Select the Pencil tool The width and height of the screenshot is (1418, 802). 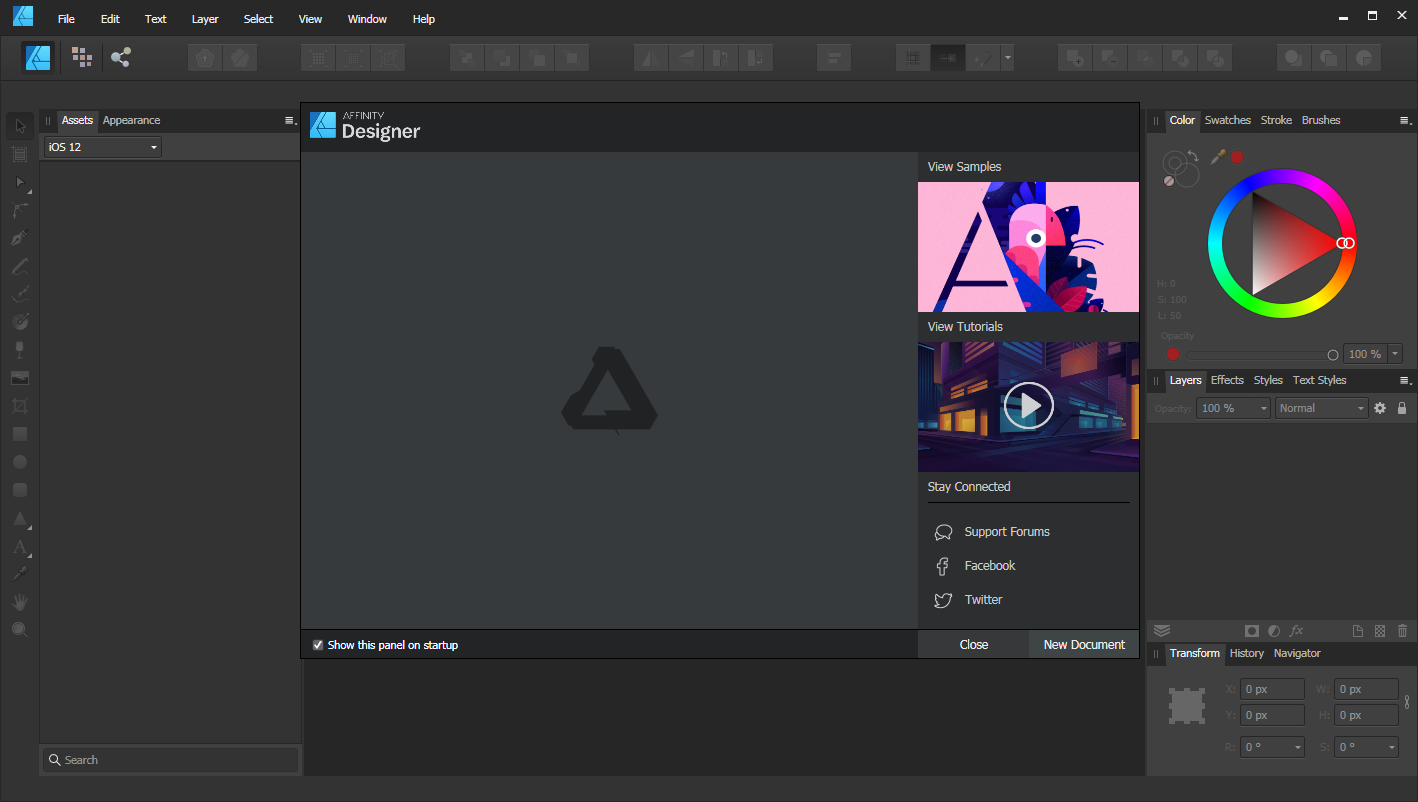20,266
